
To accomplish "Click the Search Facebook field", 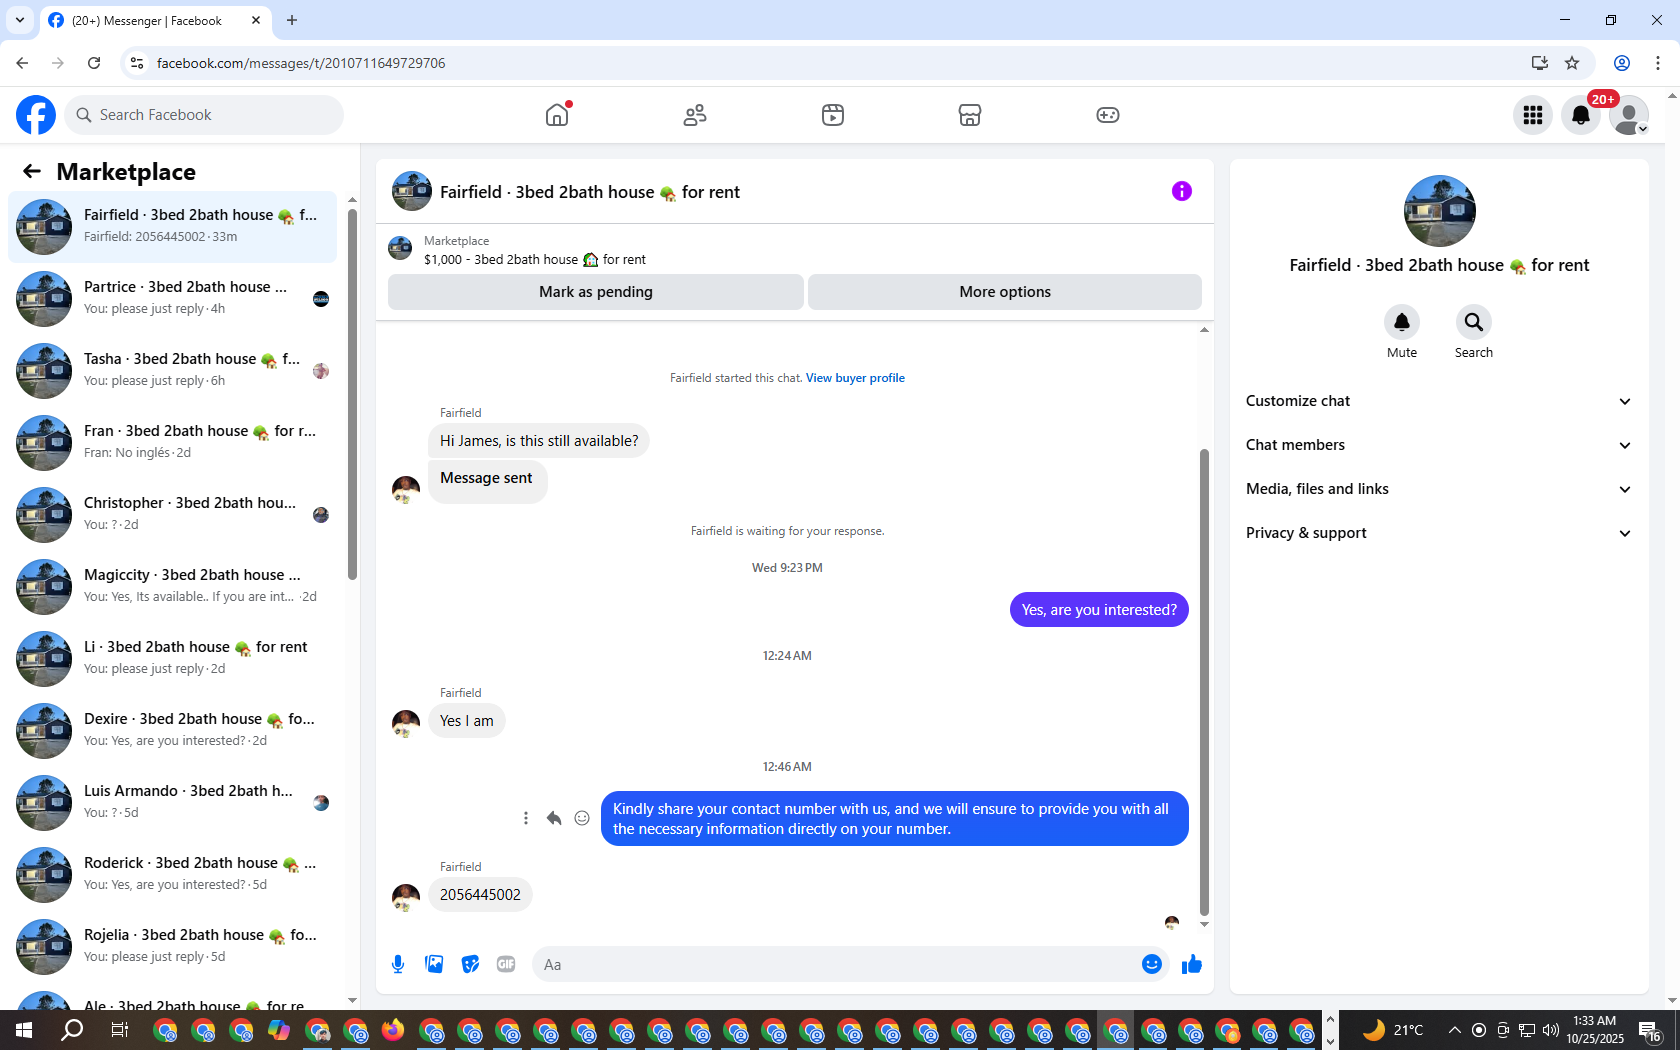I will pyautogui.click(x=204, y=115).
